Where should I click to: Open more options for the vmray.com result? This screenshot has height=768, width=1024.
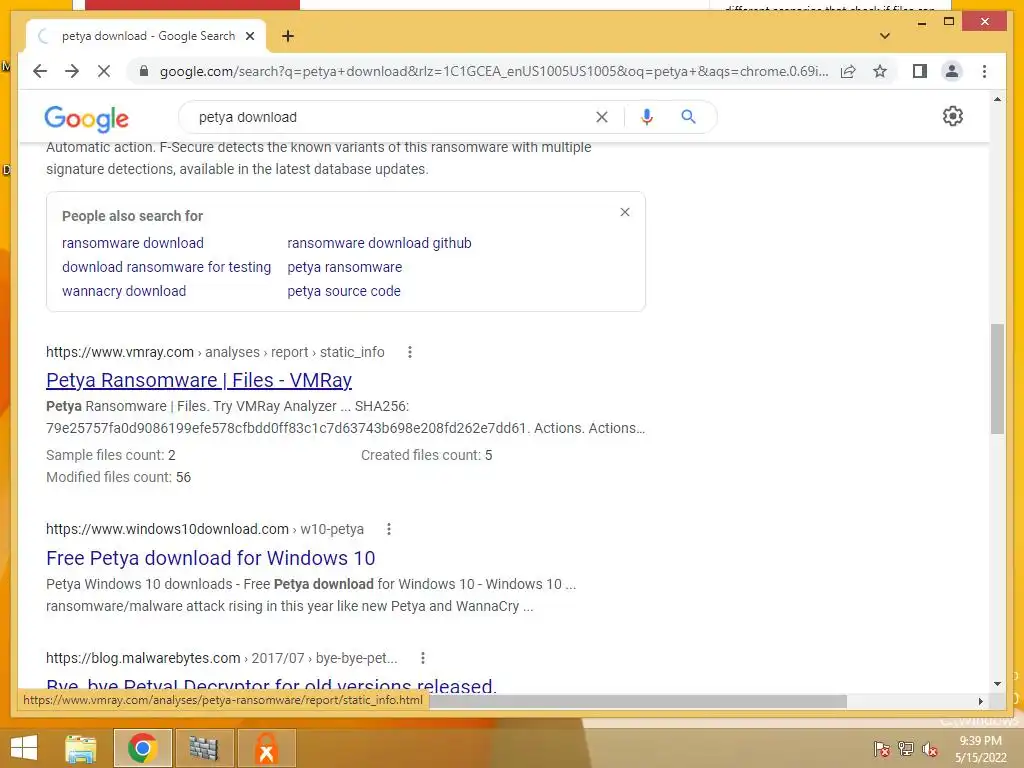tap(409, 352)
